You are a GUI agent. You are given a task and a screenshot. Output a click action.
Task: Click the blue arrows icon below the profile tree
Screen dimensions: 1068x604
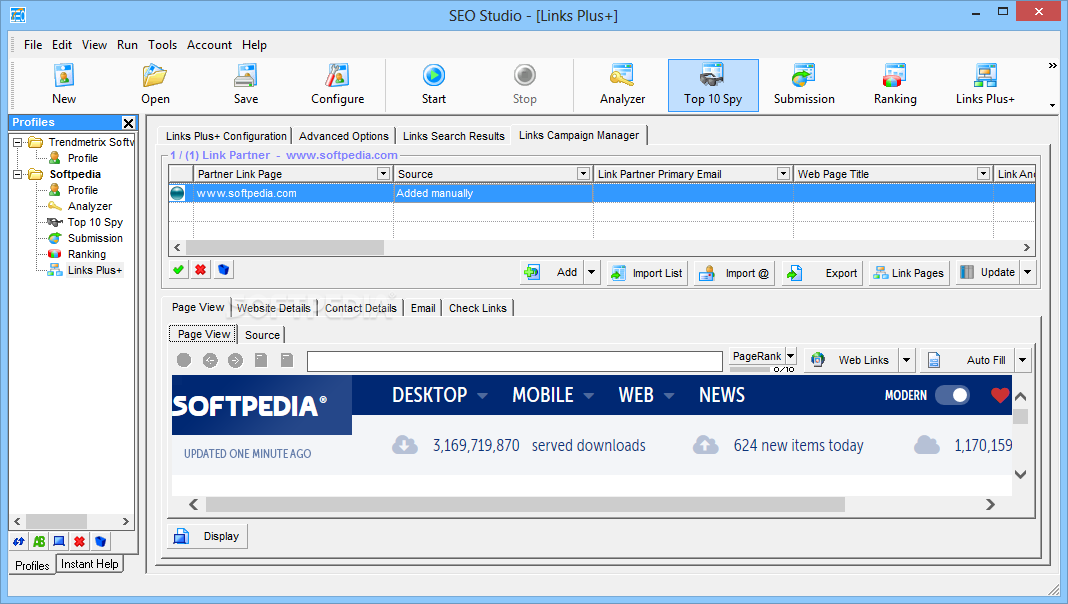tap(18, 541)
